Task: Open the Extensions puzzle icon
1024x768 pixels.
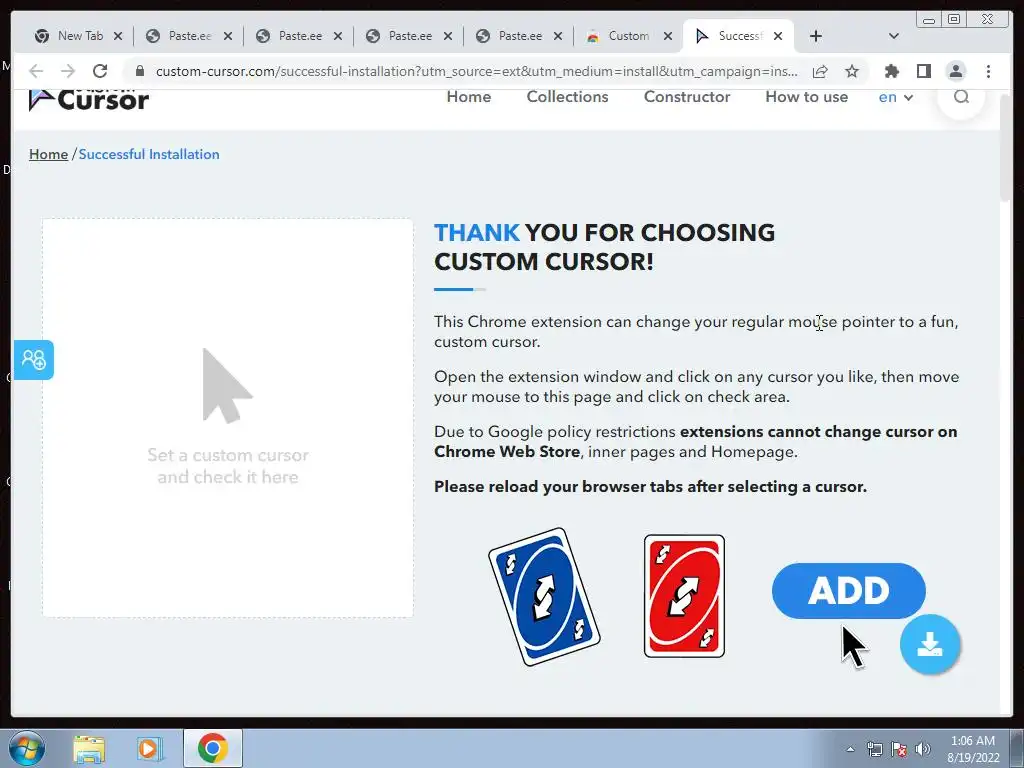Action: [891, 71]
